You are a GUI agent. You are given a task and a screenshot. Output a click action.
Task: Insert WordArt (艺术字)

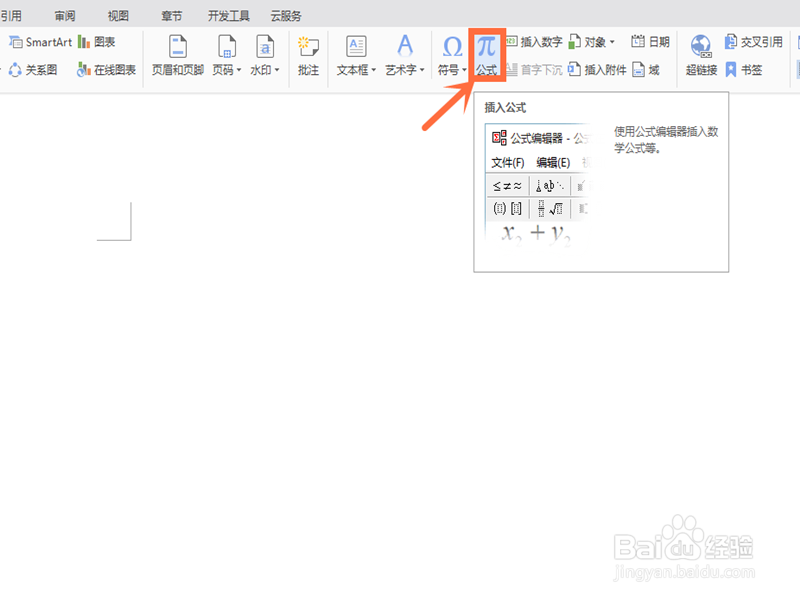[x=405, y=55]
